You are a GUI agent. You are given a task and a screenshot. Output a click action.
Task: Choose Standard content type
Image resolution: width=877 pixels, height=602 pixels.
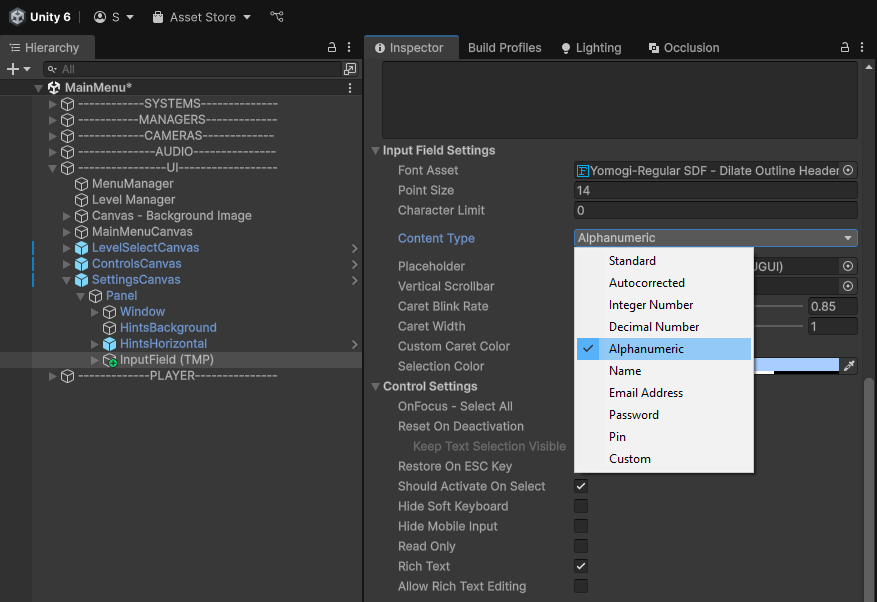(664, 261)
